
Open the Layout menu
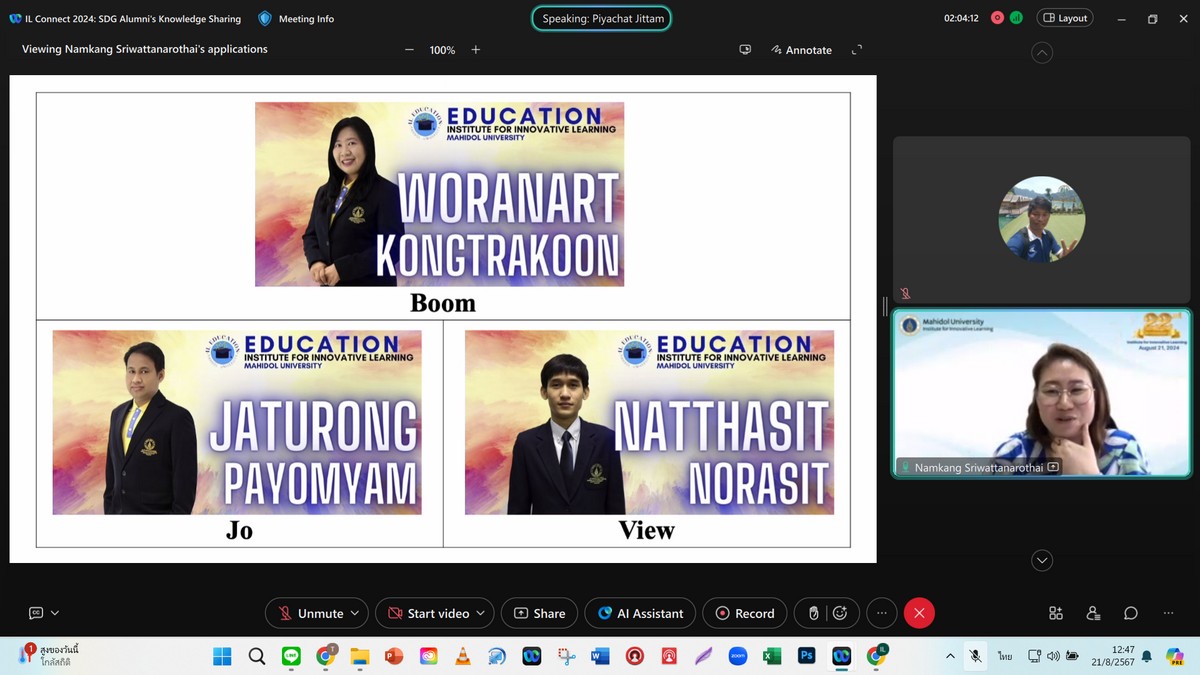pyautogui.click(x=1064, y=18)
